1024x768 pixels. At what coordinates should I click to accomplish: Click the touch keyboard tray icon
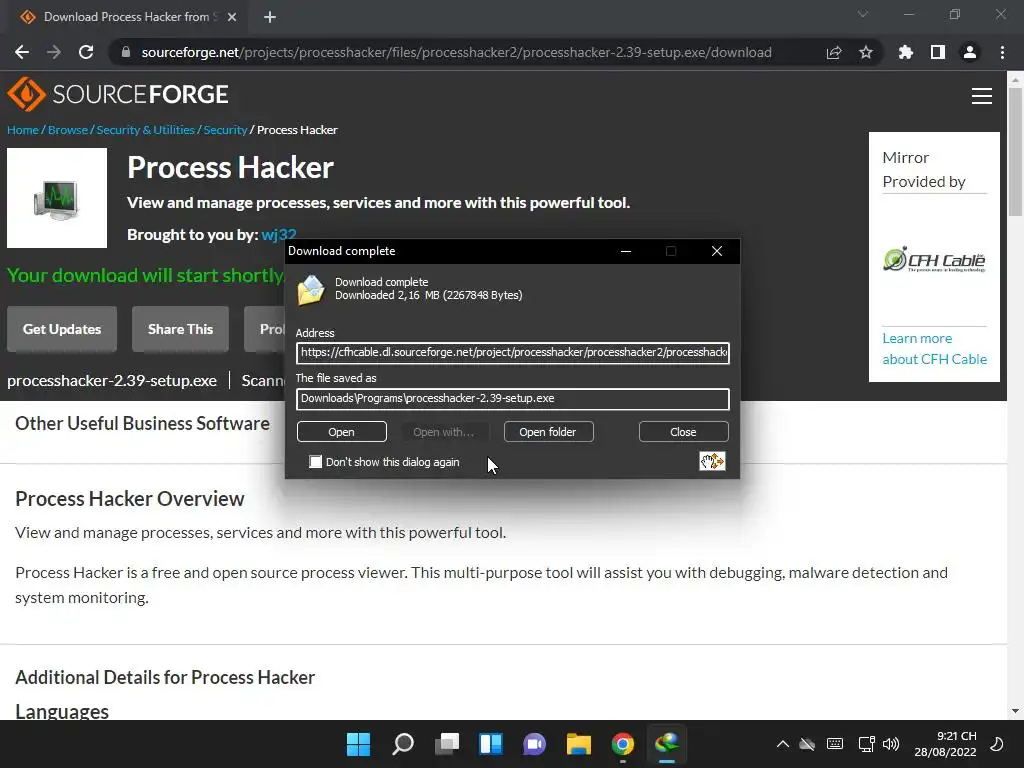pos(835,744)
